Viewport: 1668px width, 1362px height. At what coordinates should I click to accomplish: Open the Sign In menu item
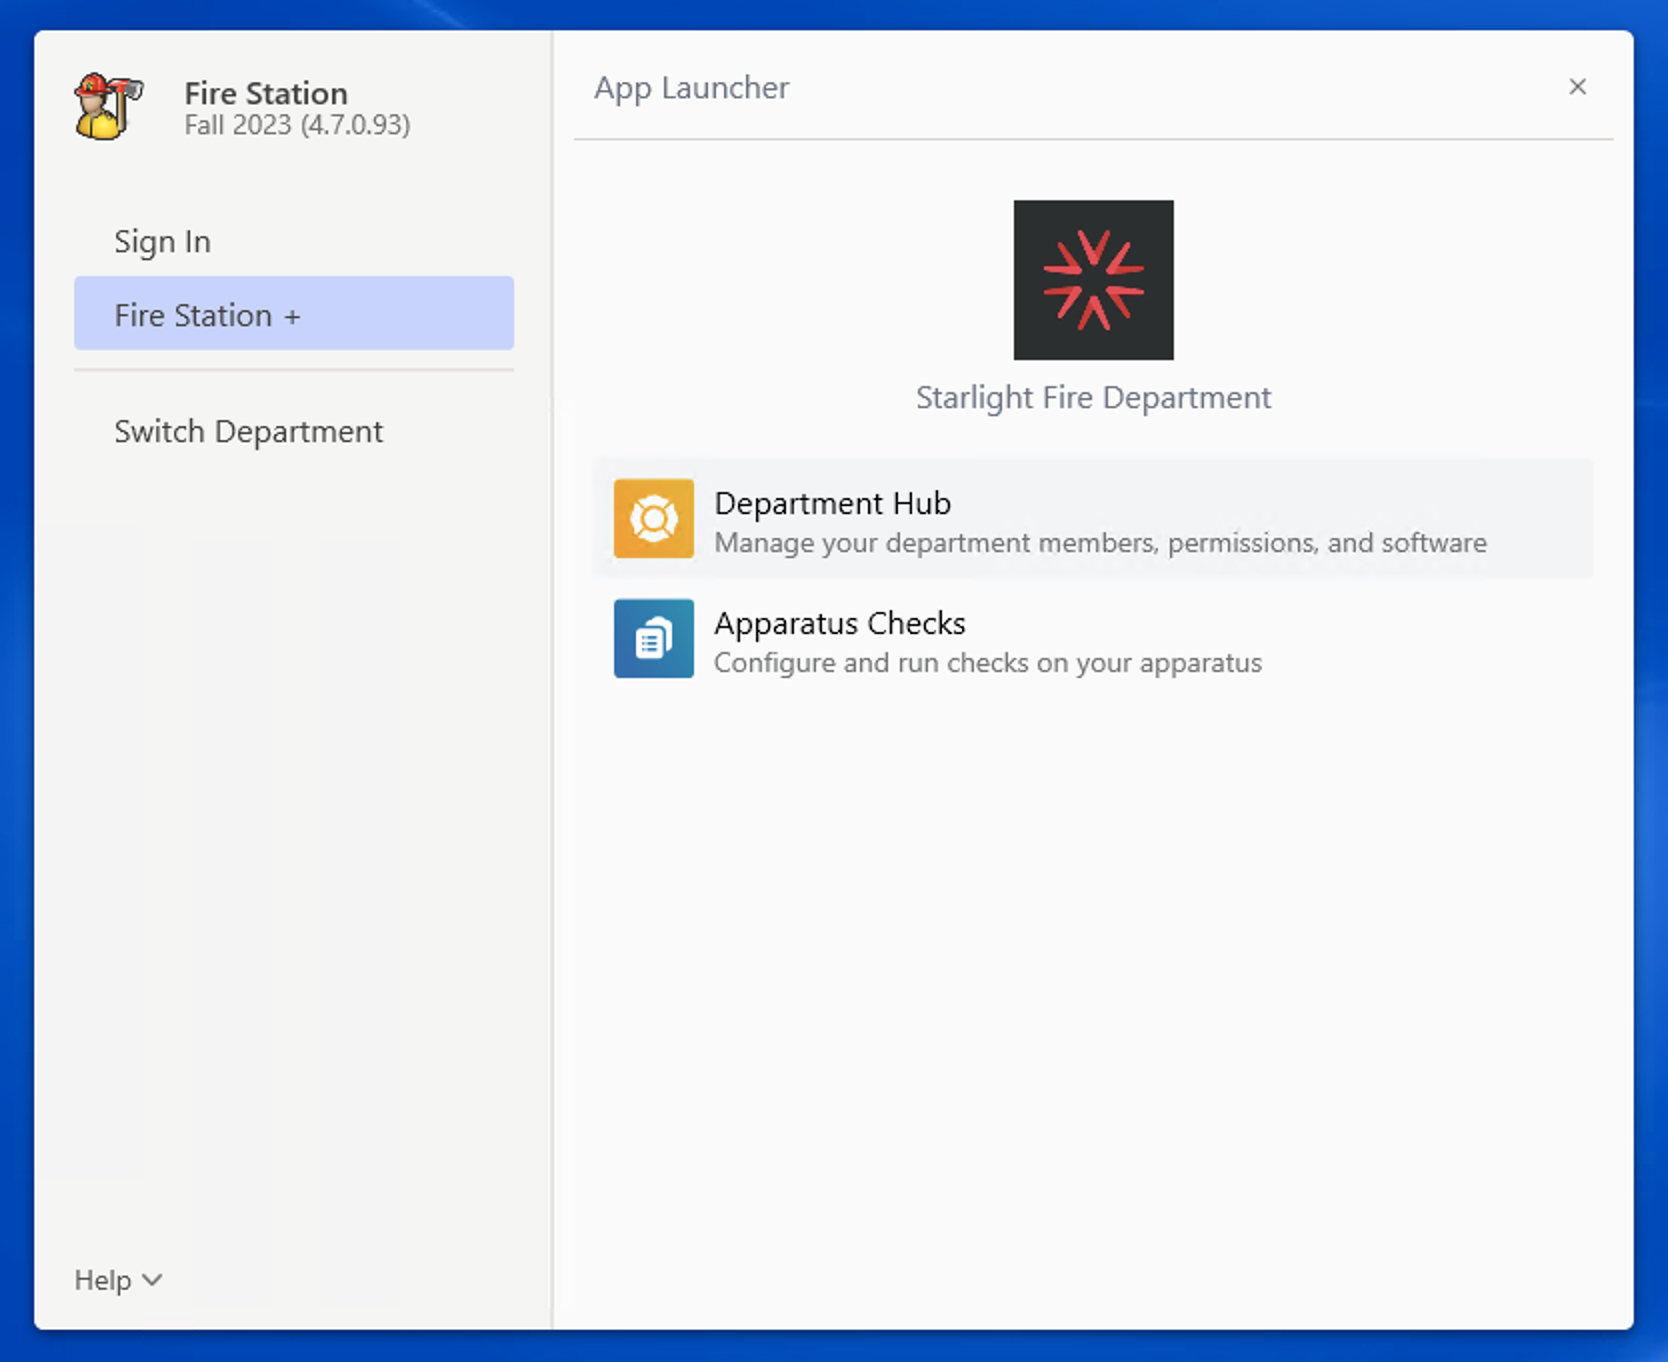click(x=294, y=241)
